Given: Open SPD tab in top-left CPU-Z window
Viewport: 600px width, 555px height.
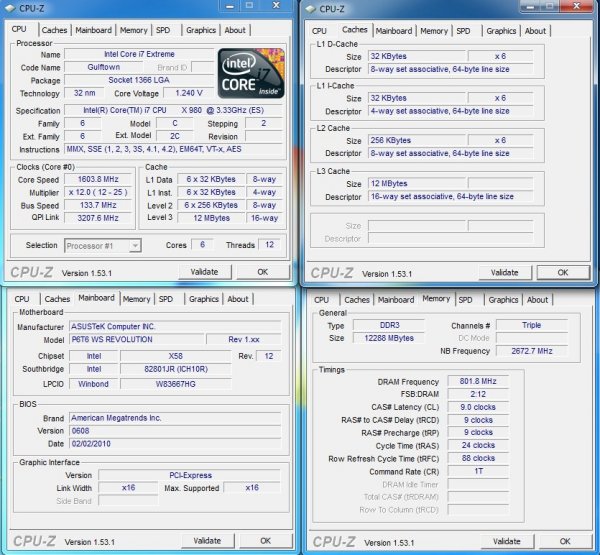Looking at the screenshot, I should 163,30.
